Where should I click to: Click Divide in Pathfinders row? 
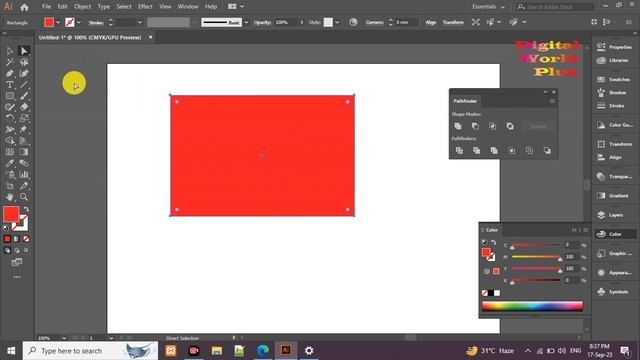pyautogui.click(x=459, y=151)
